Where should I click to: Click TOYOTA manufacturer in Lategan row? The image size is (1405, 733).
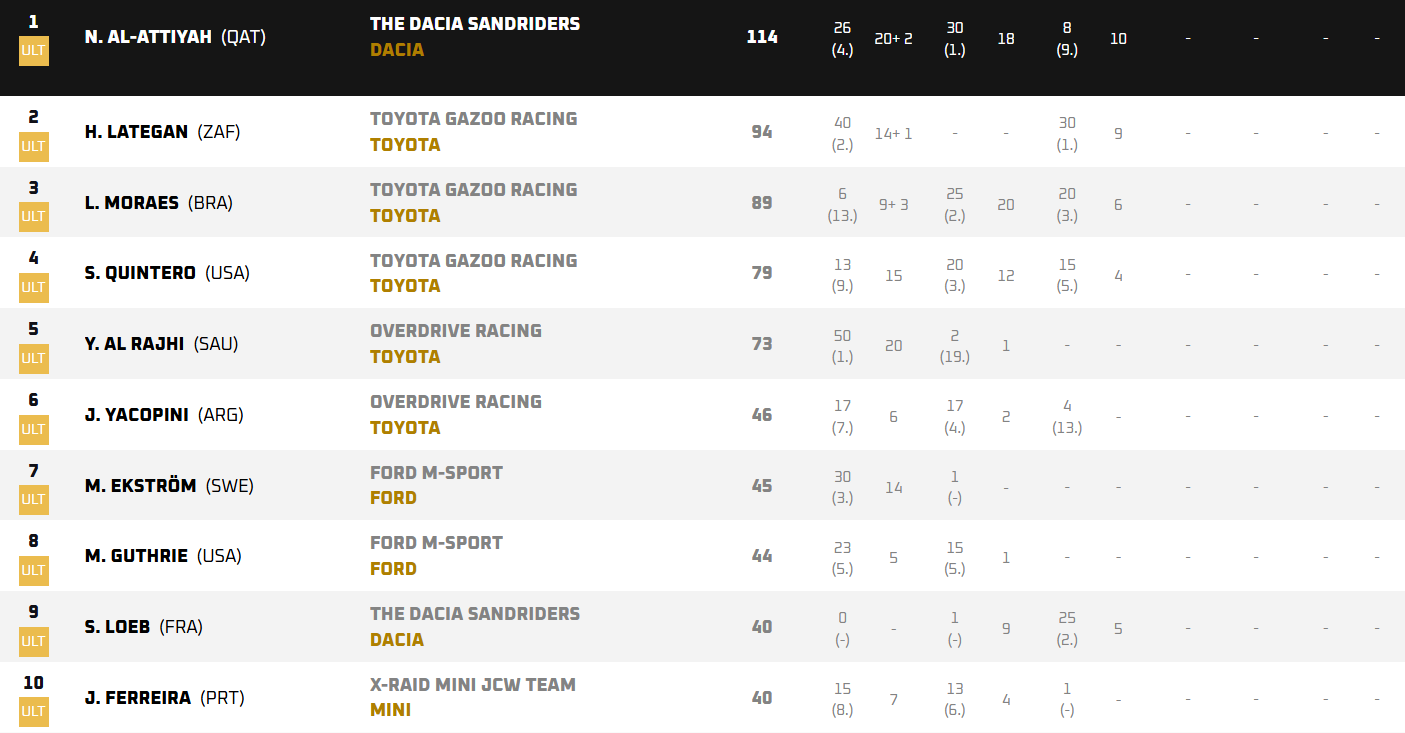tap(405, 145)
